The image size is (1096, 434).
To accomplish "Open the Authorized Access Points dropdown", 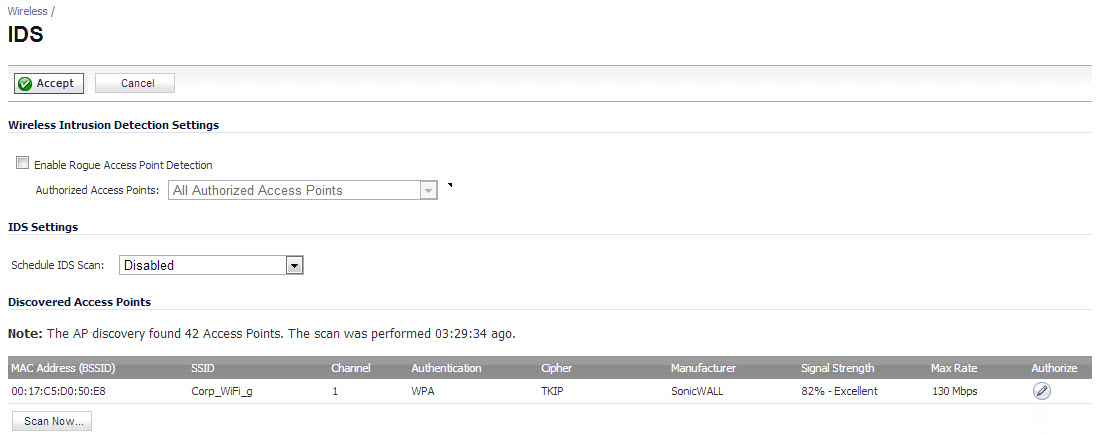I will click(303, 190).
